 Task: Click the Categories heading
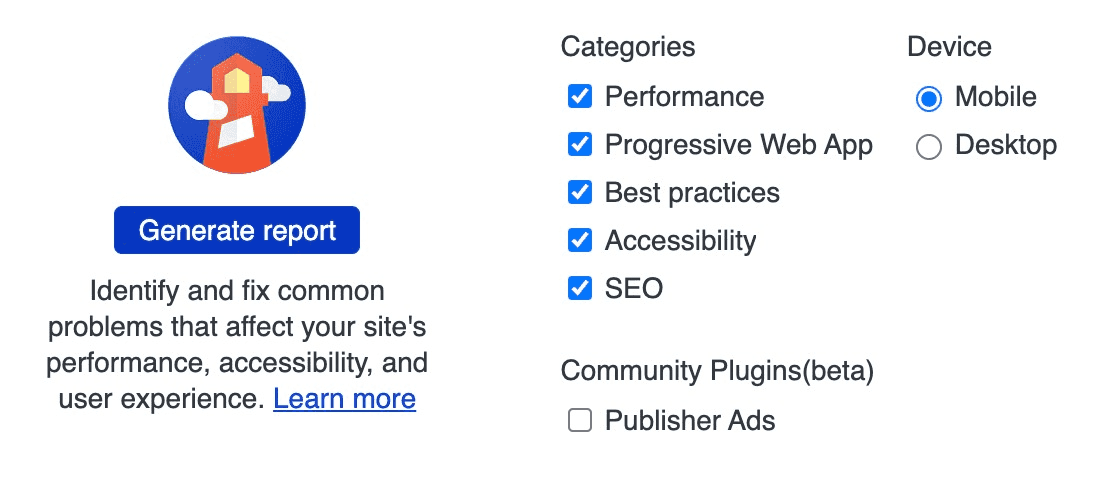pyautogui.click(x=628, y=47)
